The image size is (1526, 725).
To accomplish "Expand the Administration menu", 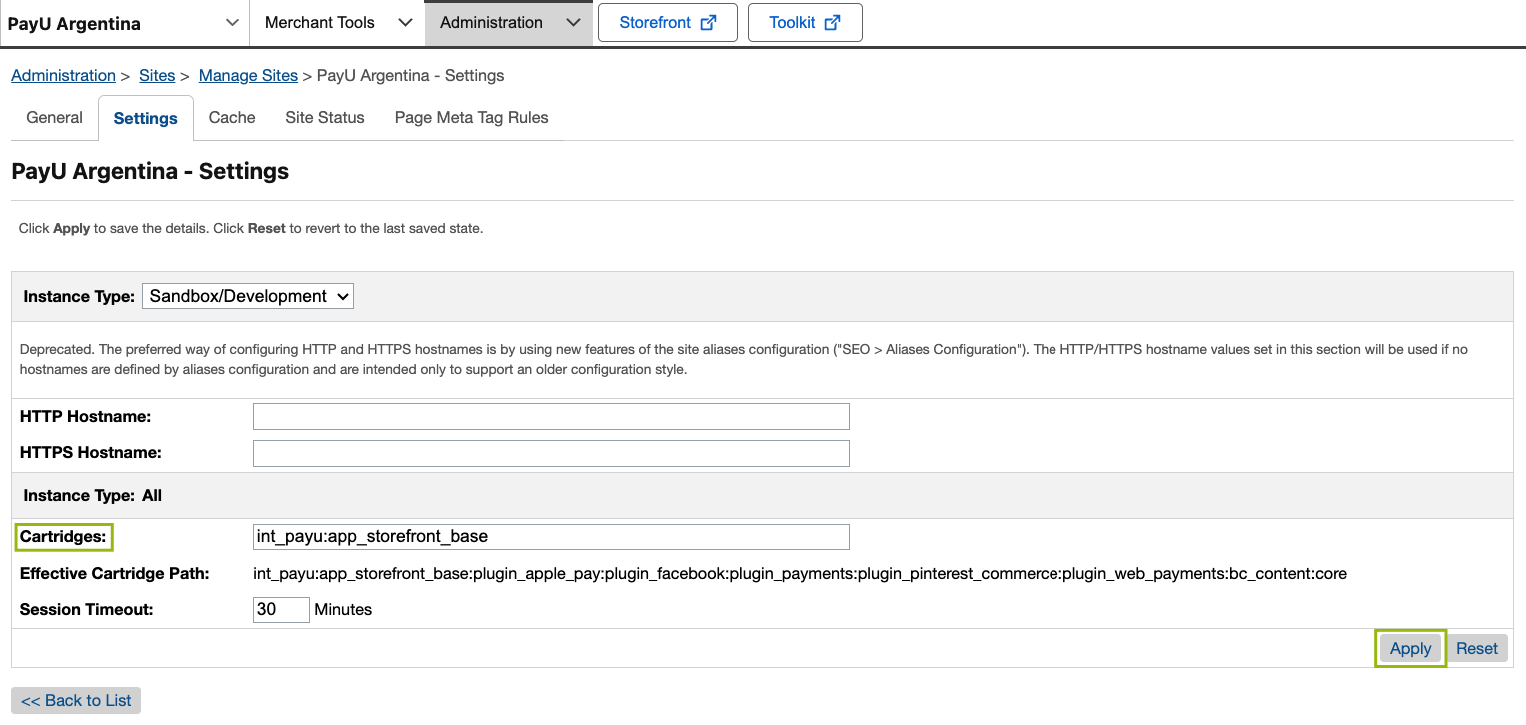I will point(508,23).
